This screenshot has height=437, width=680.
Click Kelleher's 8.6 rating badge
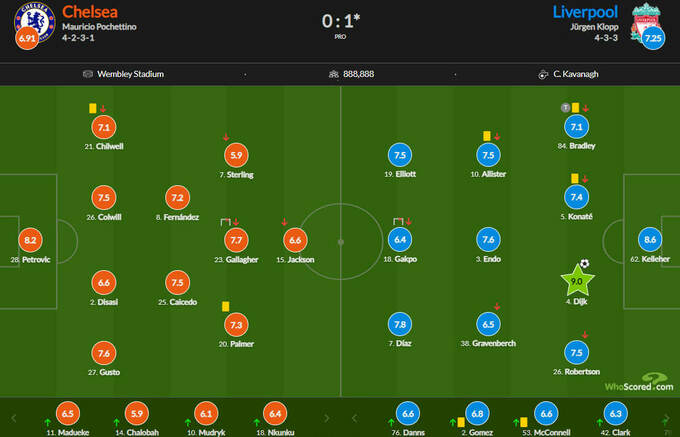pyautogui.click(x=650, y=240)
